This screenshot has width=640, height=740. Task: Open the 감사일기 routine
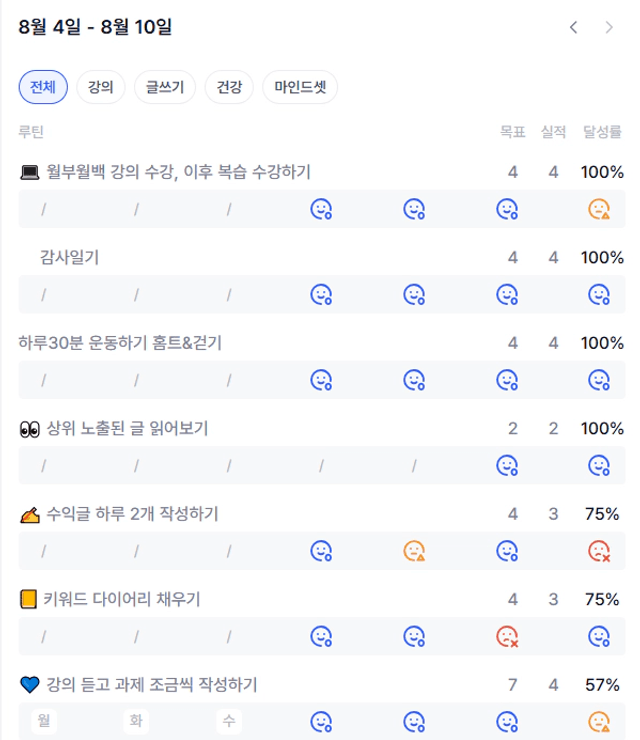point(69,257)
